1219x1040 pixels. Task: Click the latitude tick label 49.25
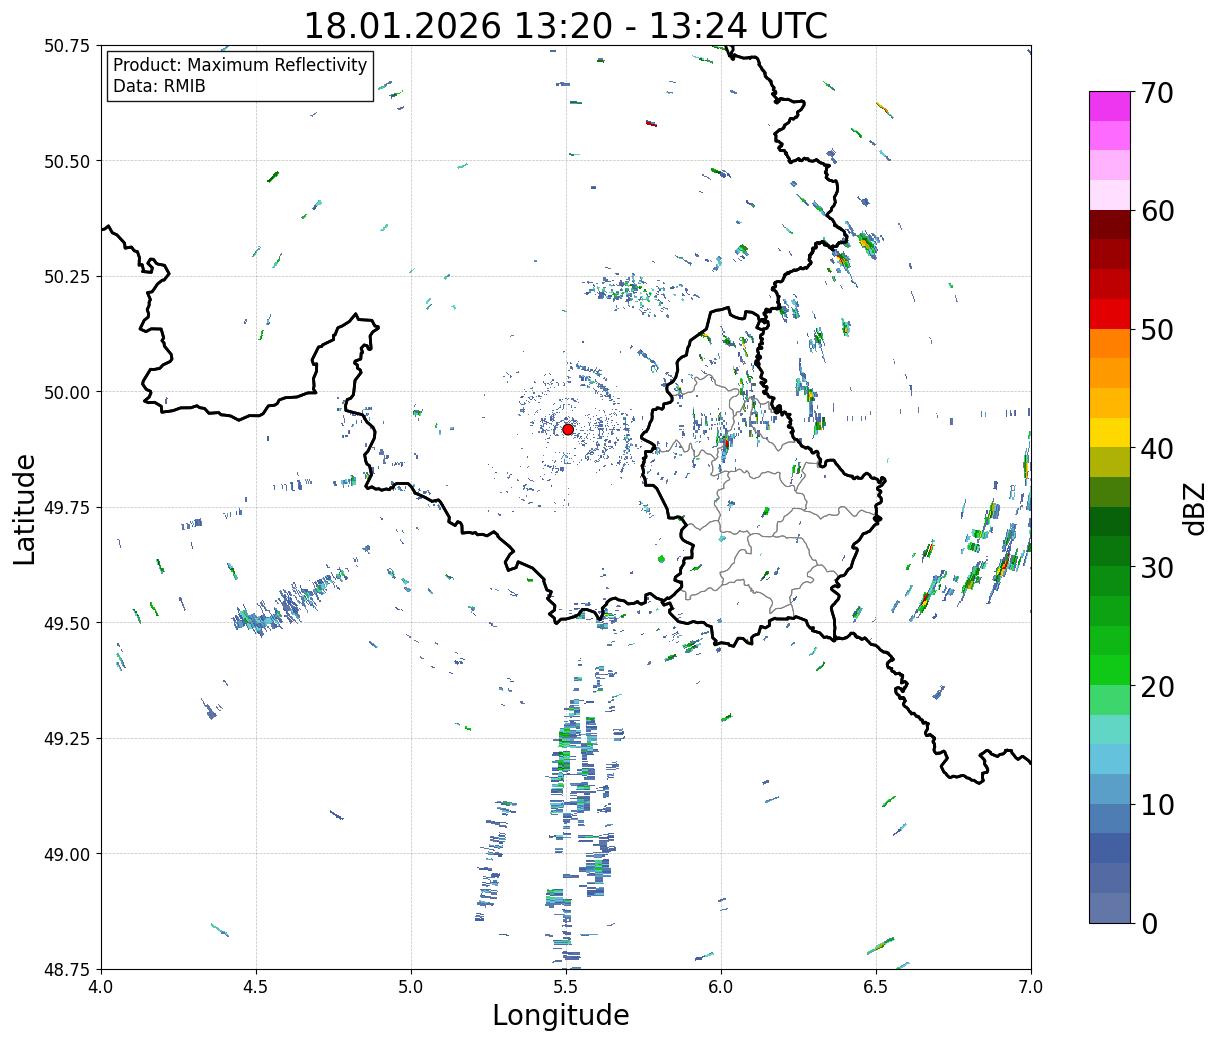67,739
